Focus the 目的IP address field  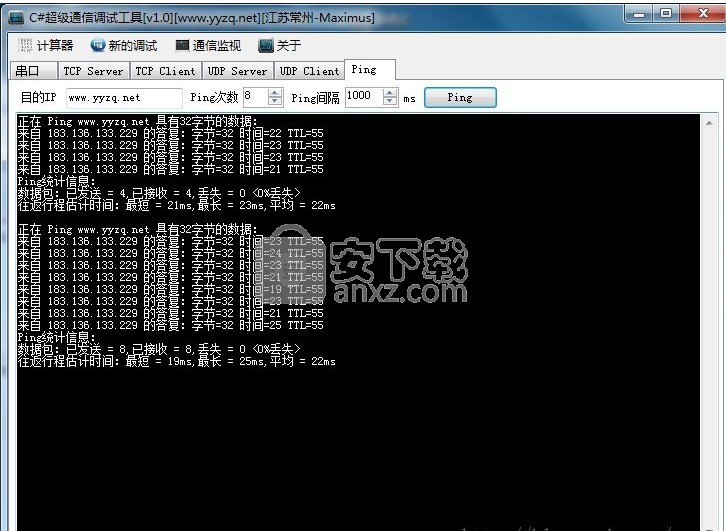pos(124,98)
